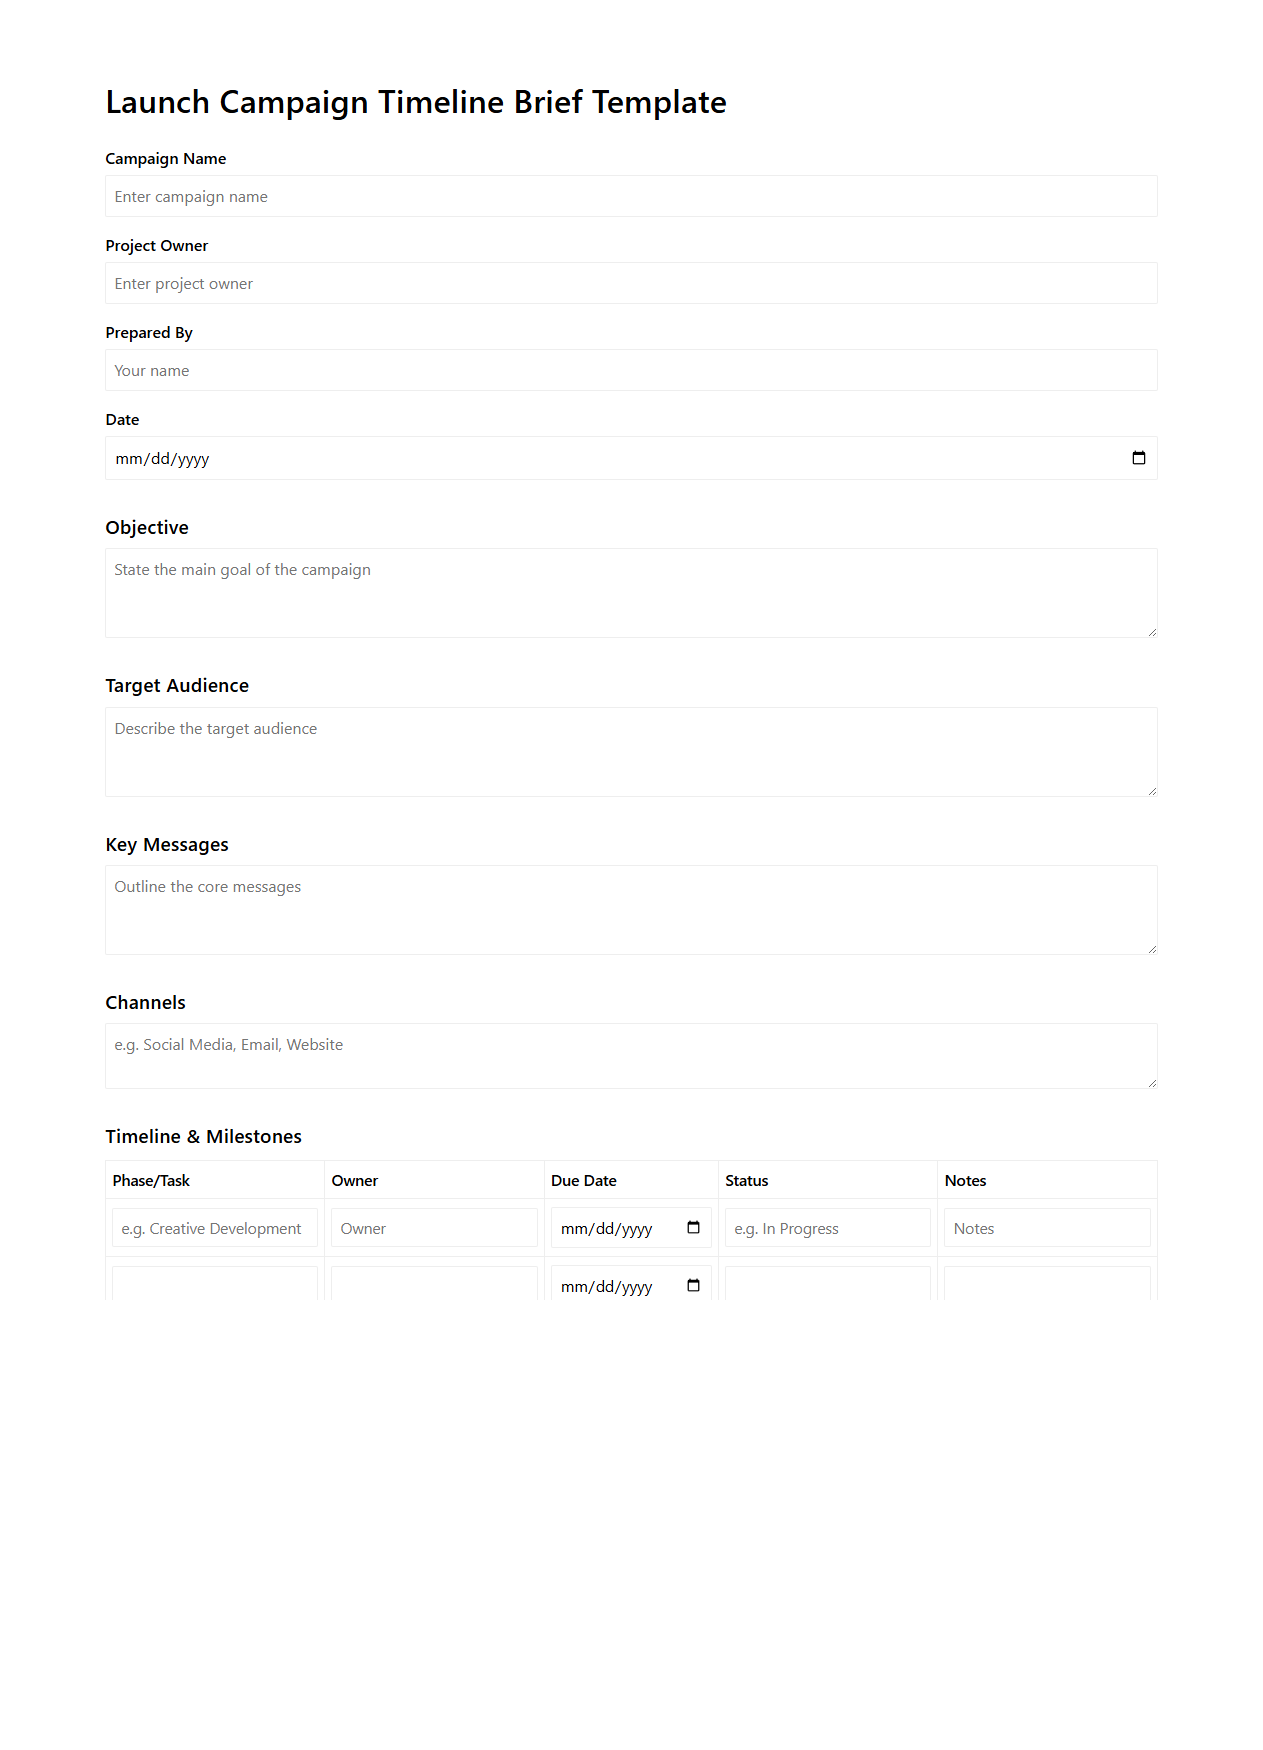Image resolution: width=1263 pixels, height=1750 pixels.
Task: Click inside the Objective text area
Action: (x=630, y=590)
